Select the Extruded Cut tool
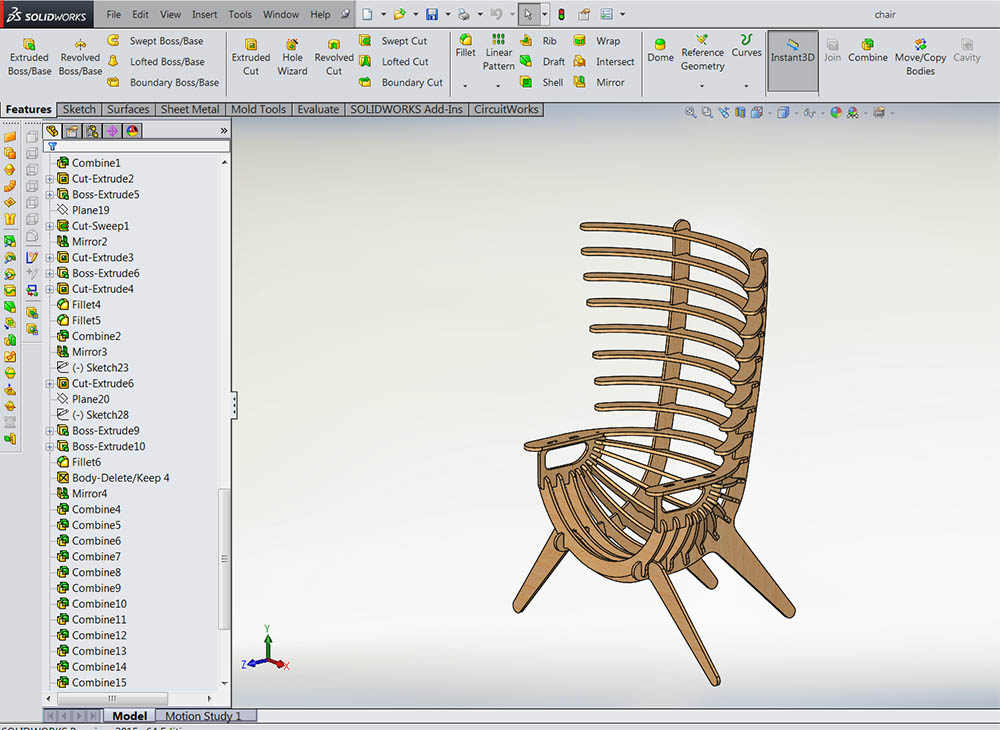The width and height of the screenshot is (1000, 730). [251, 57]
